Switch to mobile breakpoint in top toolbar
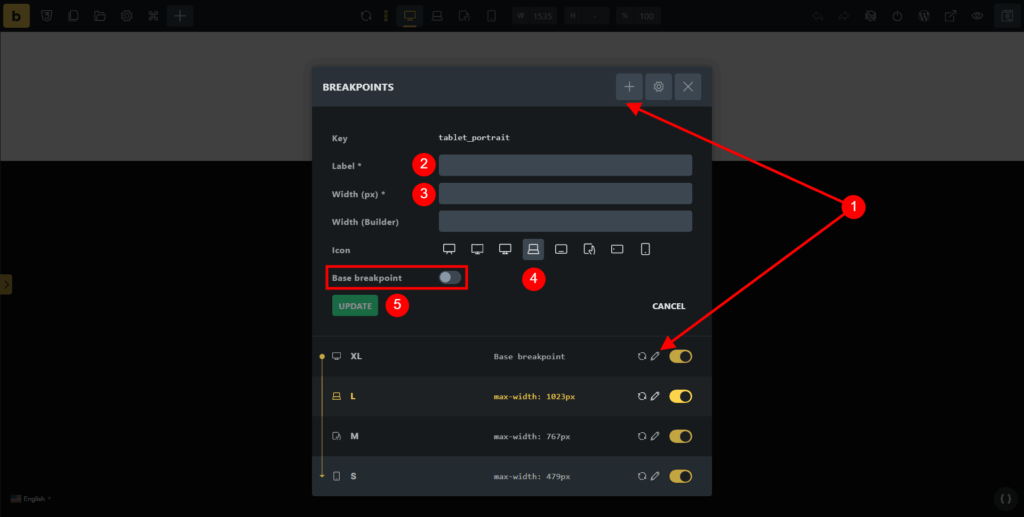This screenshot has width=1024, height=517. tap(491, 16)
